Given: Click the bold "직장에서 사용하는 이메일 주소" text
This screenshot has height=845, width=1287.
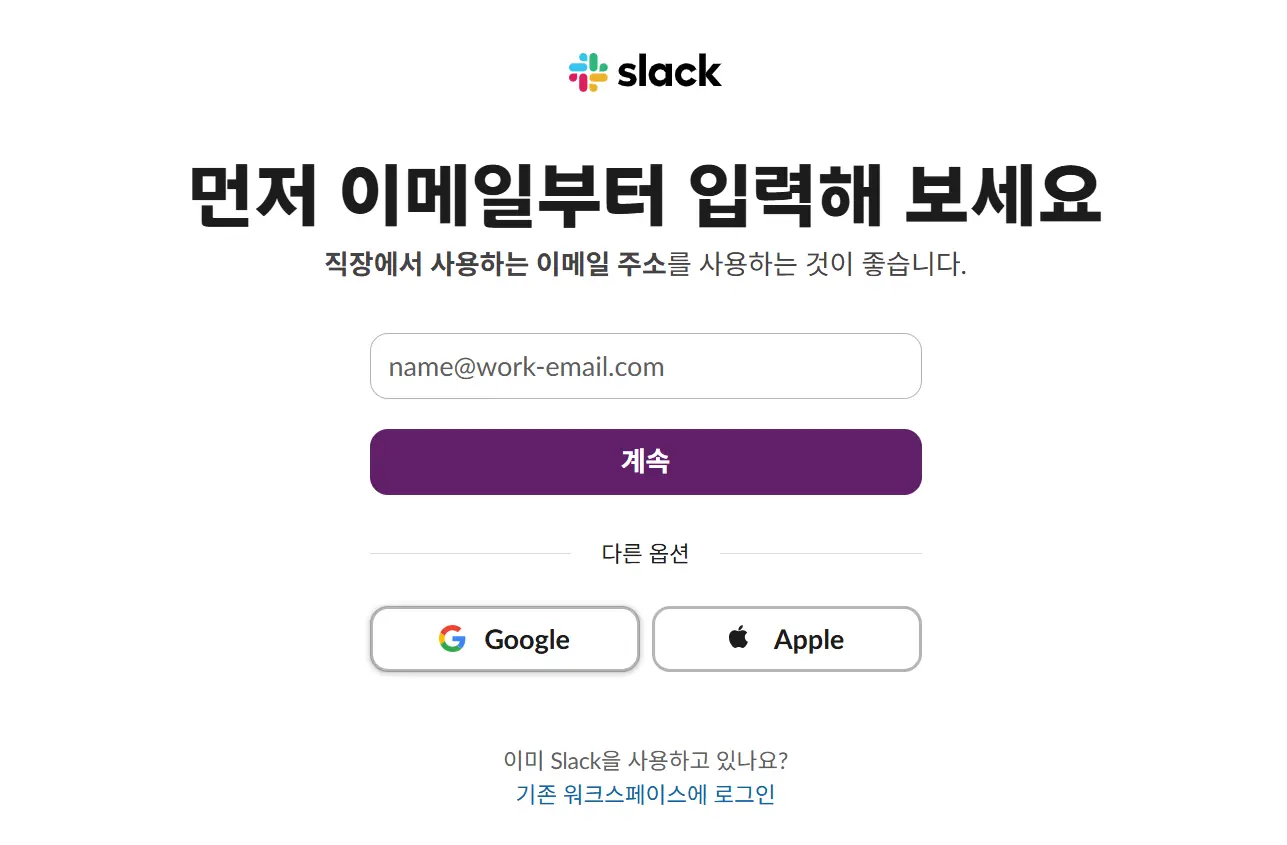Looking at the screenshot, I should (495, 265).
